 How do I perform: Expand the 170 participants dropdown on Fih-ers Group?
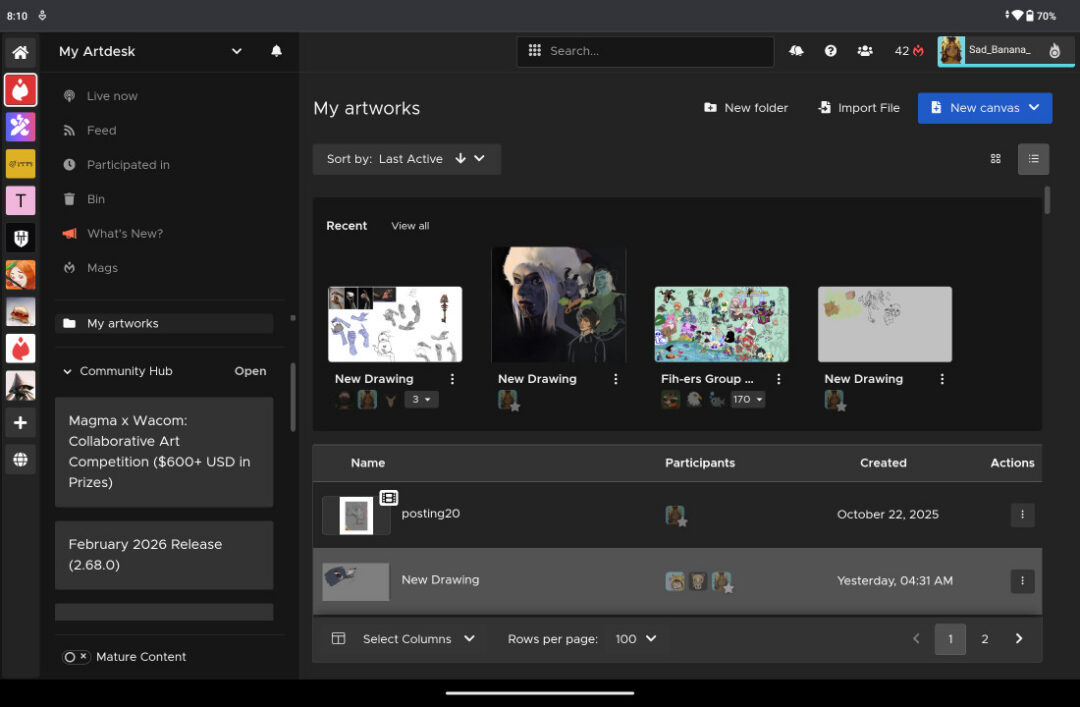[747, 399]
